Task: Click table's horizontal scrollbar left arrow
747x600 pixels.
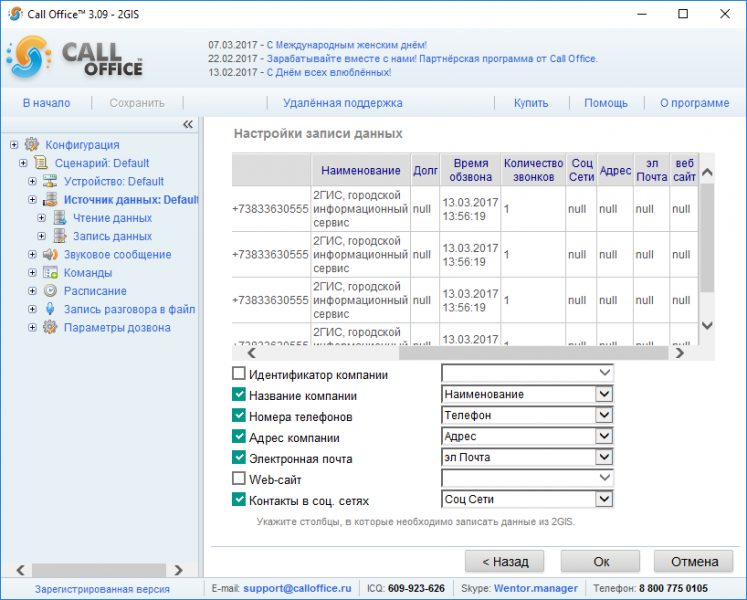Action: pyautogui.click(x=252, y=353)
